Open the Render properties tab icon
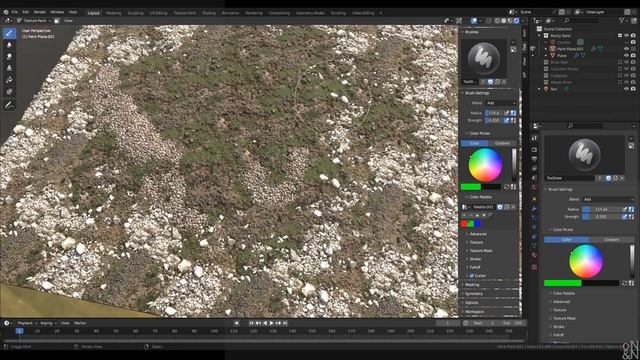640x360 pixels. tap(534, 149)
